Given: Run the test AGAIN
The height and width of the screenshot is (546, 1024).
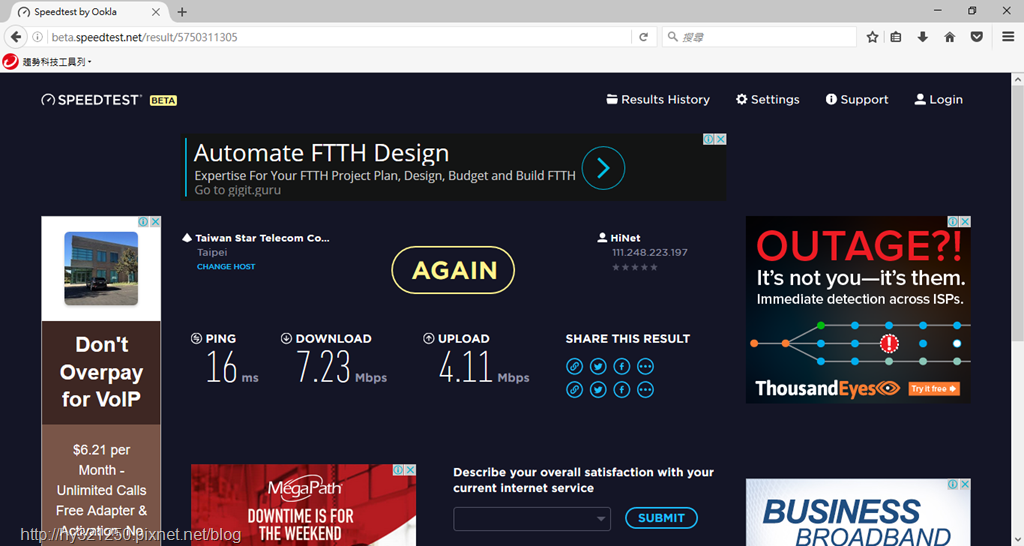Looking at the screenshot, I should [453, 270].
